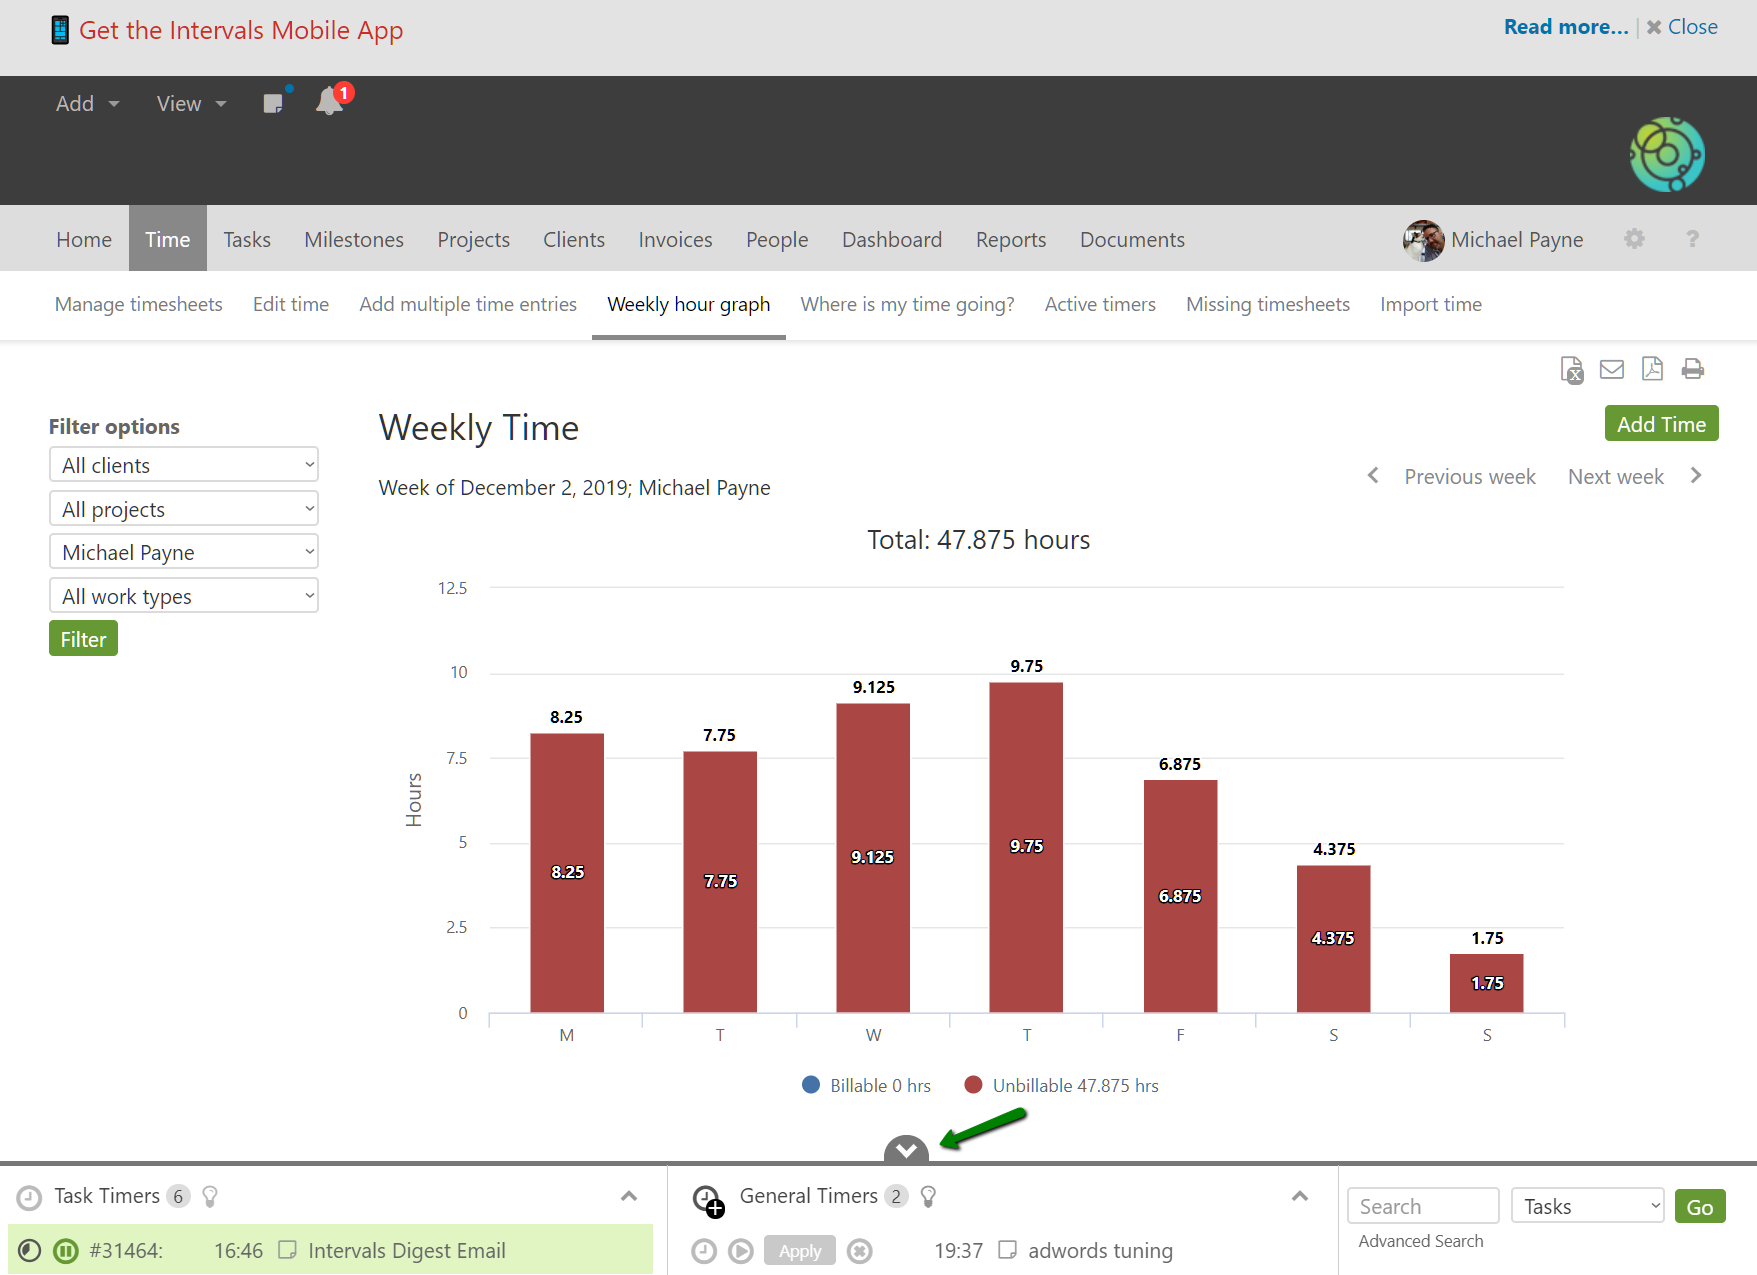Print the weekly hour graph

[1692, 370]
